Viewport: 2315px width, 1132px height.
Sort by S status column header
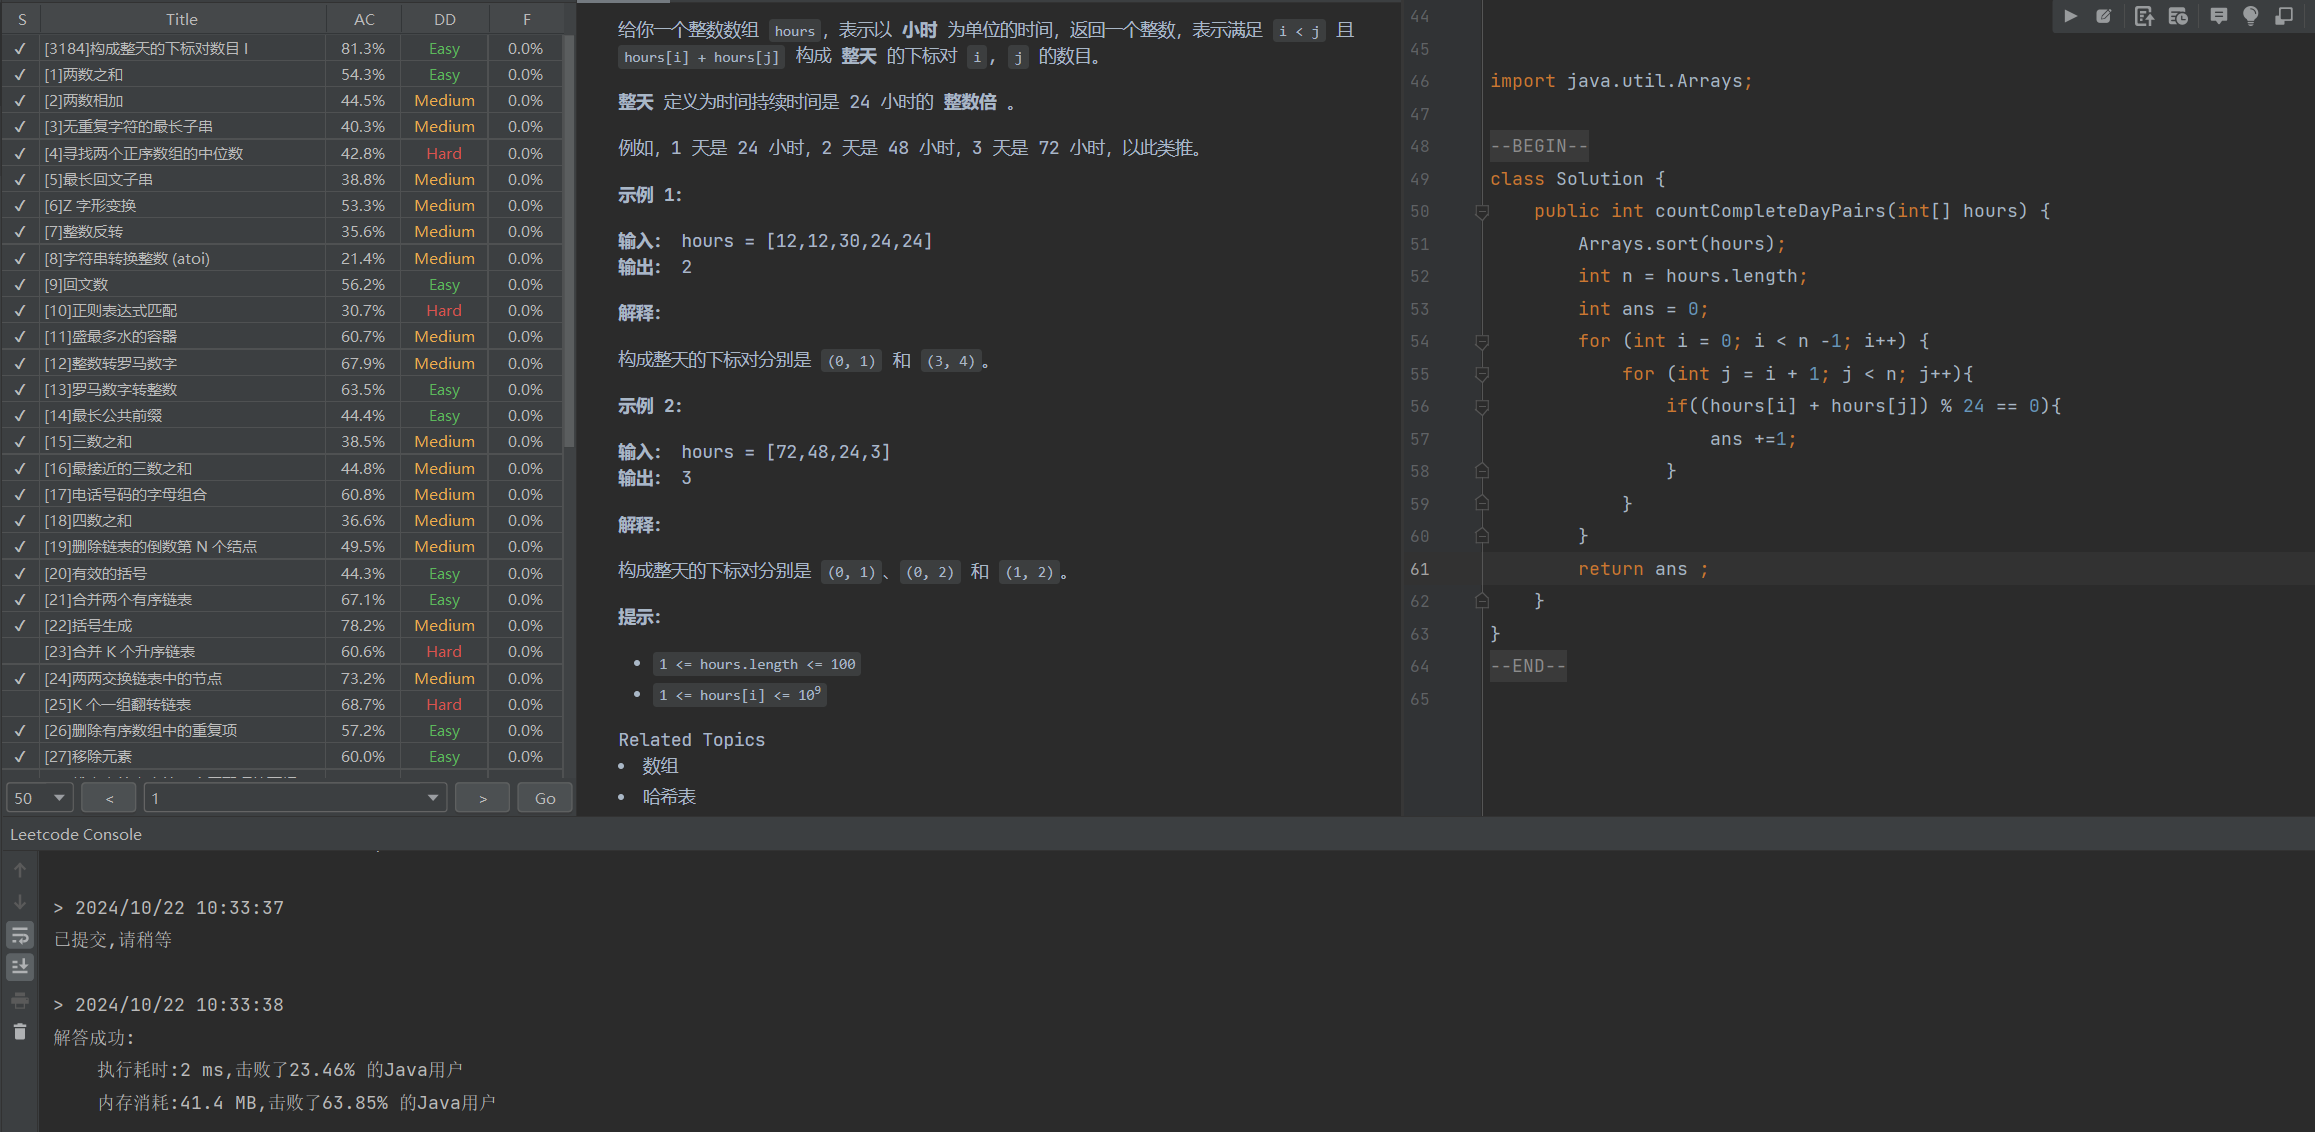pos(22,19)
